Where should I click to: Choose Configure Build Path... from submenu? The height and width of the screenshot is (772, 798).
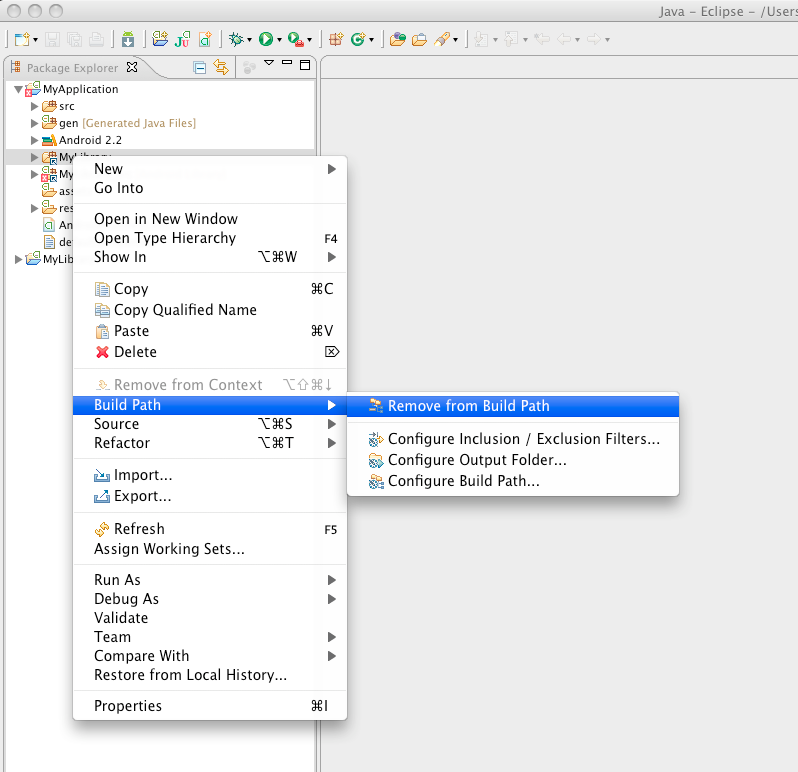pos(463,481)
